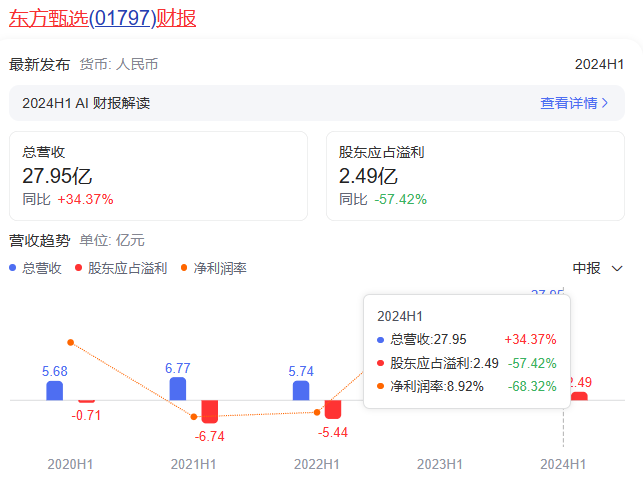Viewport: 643px width, 480px height.
Task: Click the 2024H1 period label at top right
Action: pyautogui.click(x=599, y=64)
